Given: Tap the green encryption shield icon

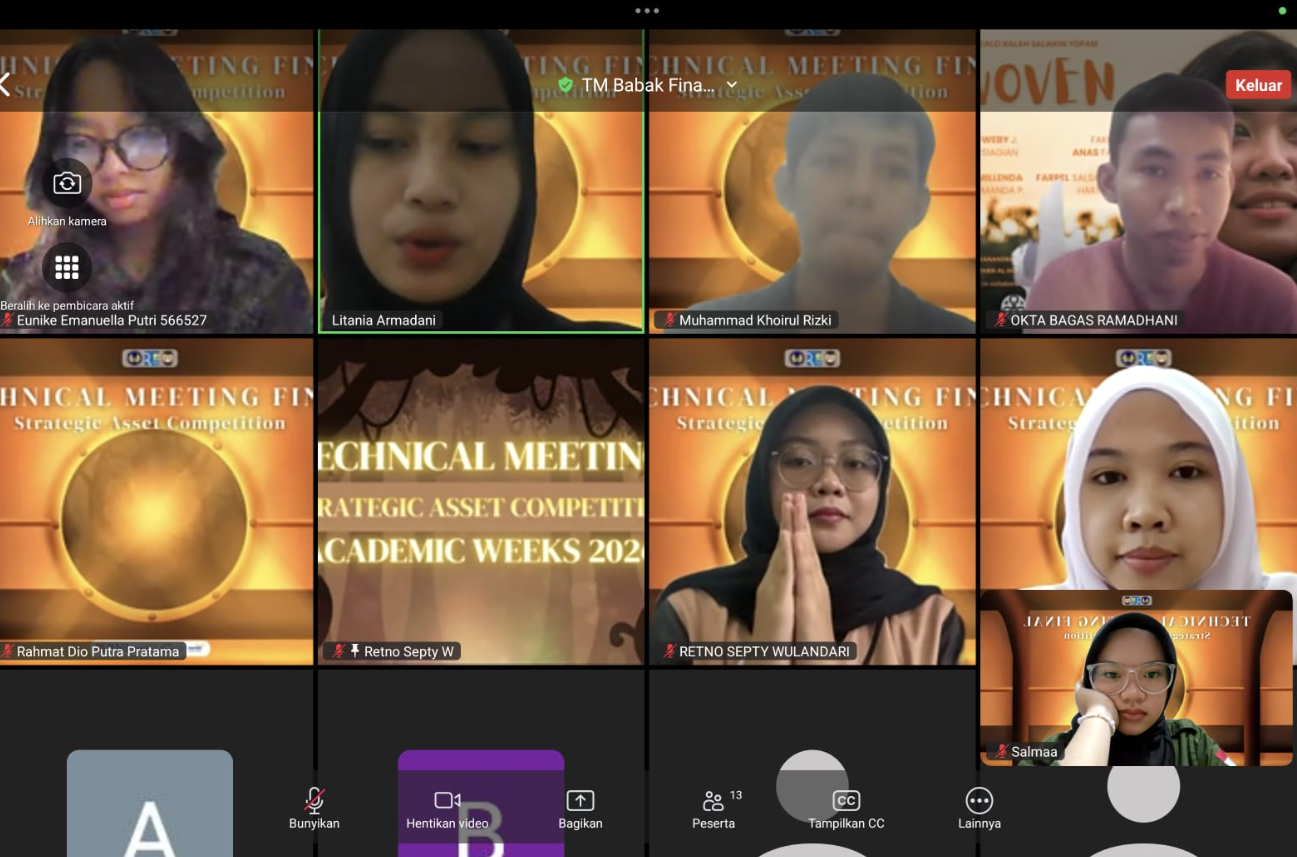Looking at the screenshot, I should 565,85.
